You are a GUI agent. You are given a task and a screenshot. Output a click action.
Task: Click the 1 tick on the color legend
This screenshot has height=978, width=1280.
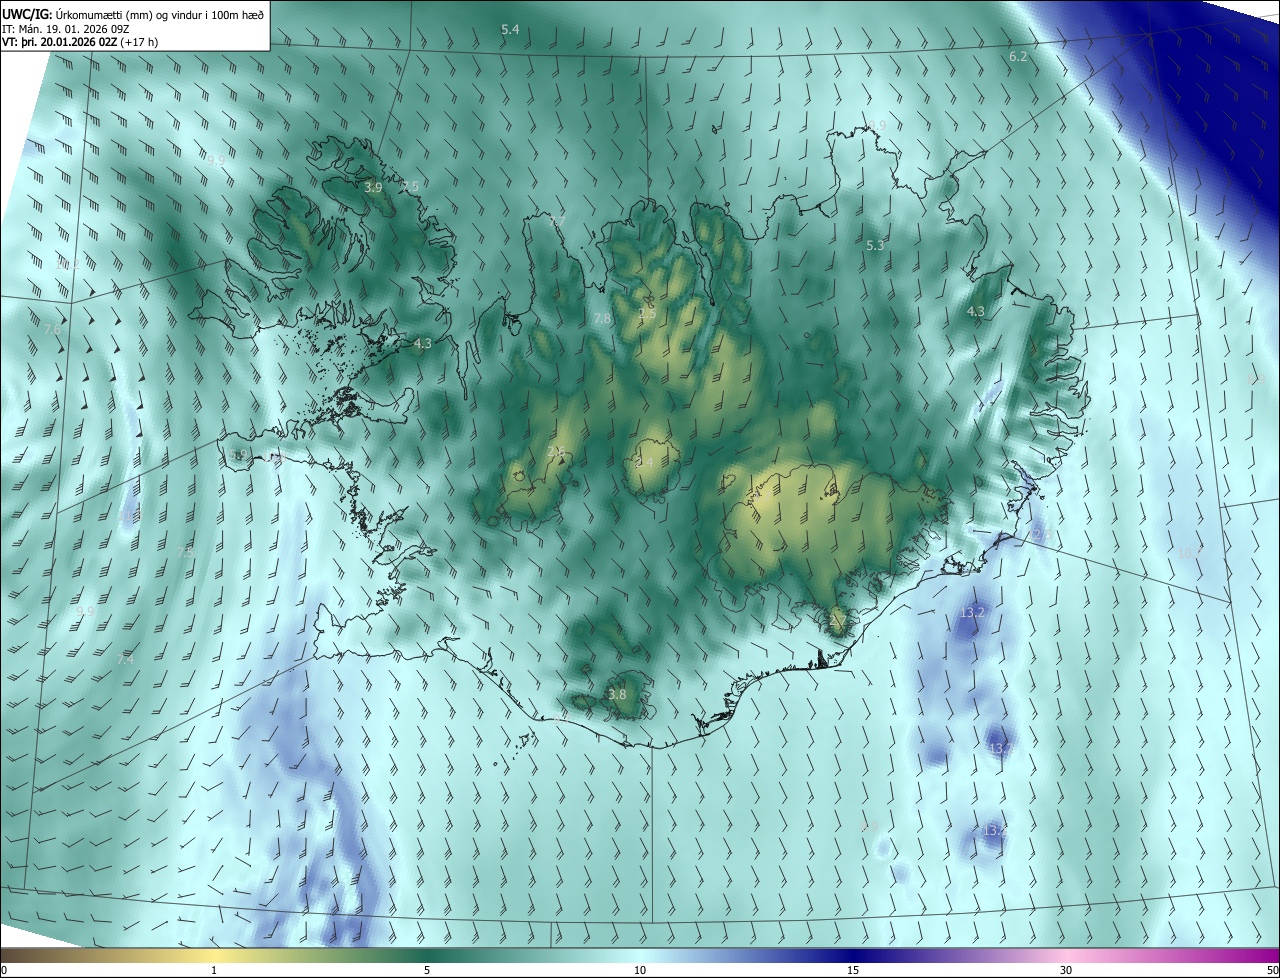215,970
